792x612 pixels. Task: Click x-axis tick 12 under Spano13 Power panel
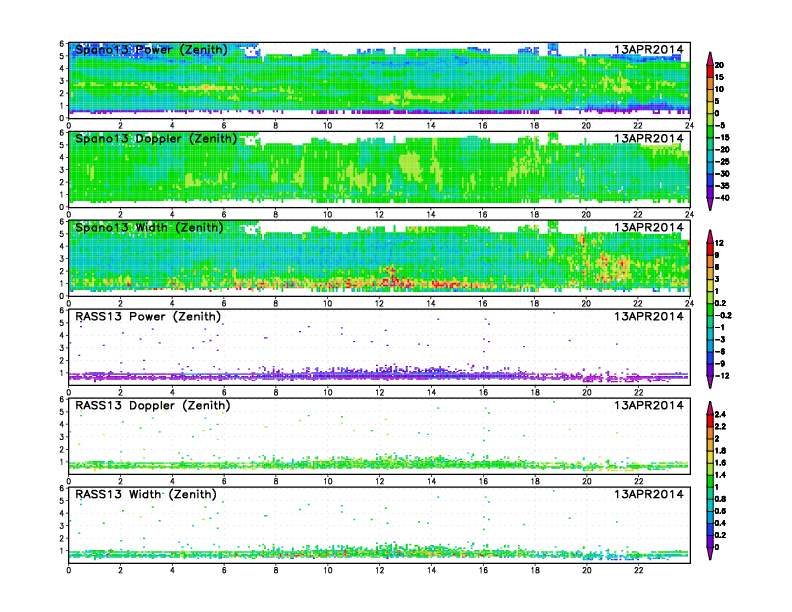tap(379, 126)
